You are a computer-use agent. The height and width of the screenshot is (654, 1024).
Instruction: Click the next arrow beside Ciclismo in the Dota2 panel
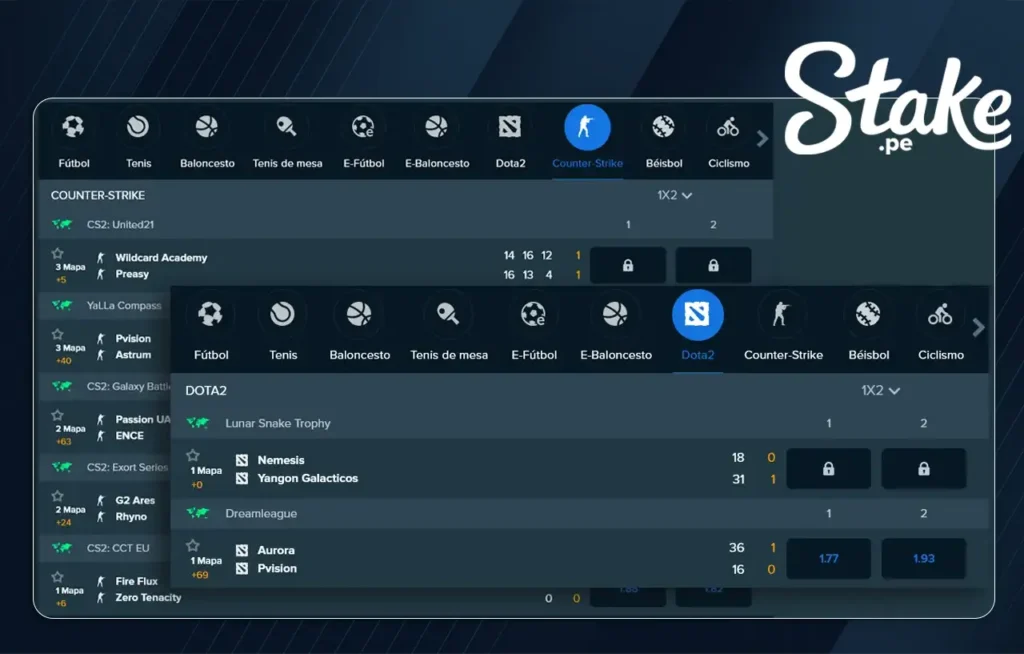978,328
